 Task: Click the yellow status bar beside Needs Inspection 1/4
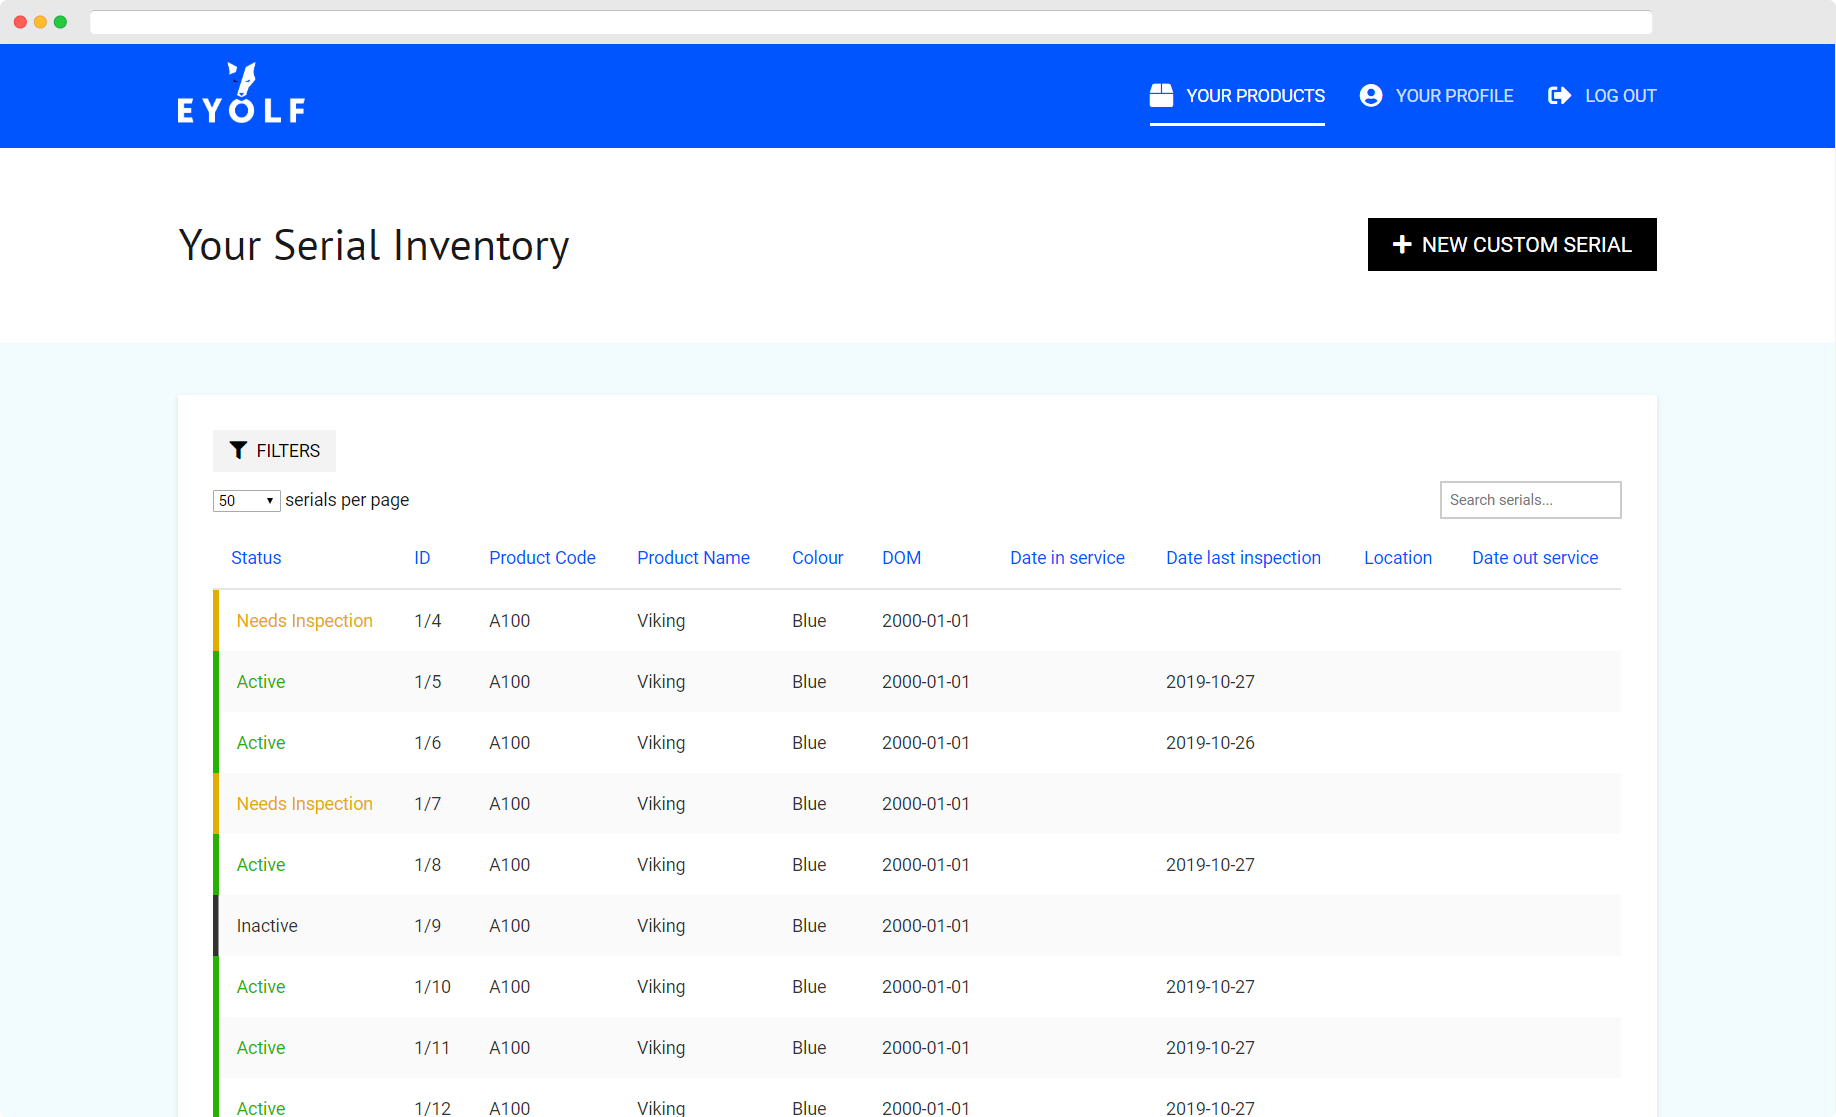click(x=217, y=620)
